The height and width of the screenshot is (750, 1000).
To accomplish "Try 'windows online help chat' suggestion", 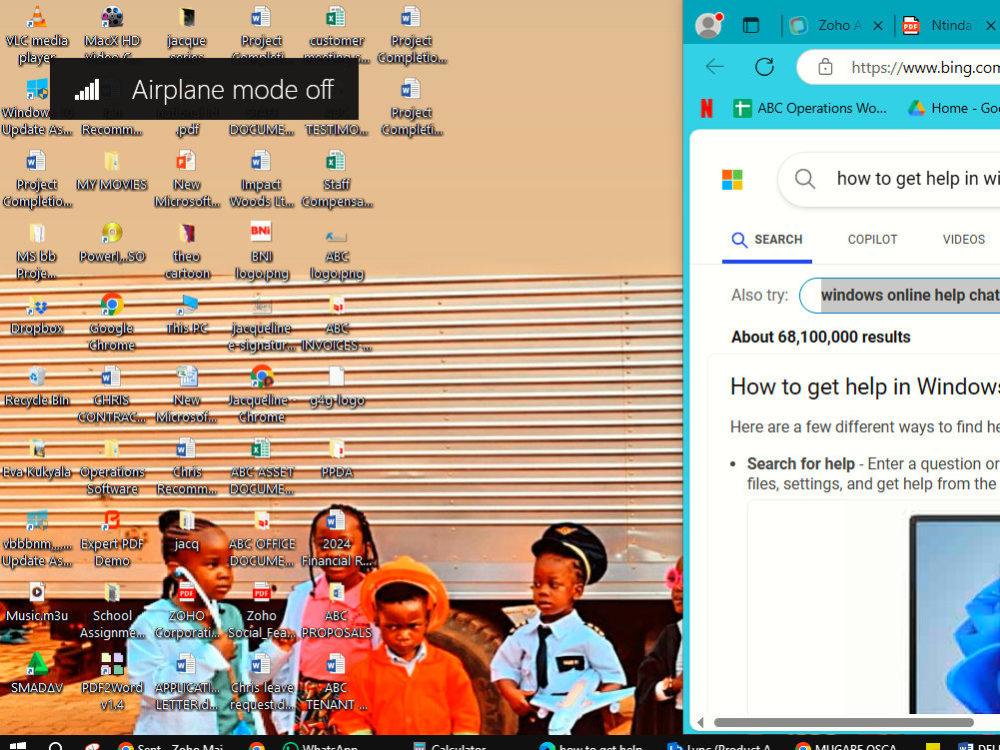I will pyautogui.click(x=901, y=295).
